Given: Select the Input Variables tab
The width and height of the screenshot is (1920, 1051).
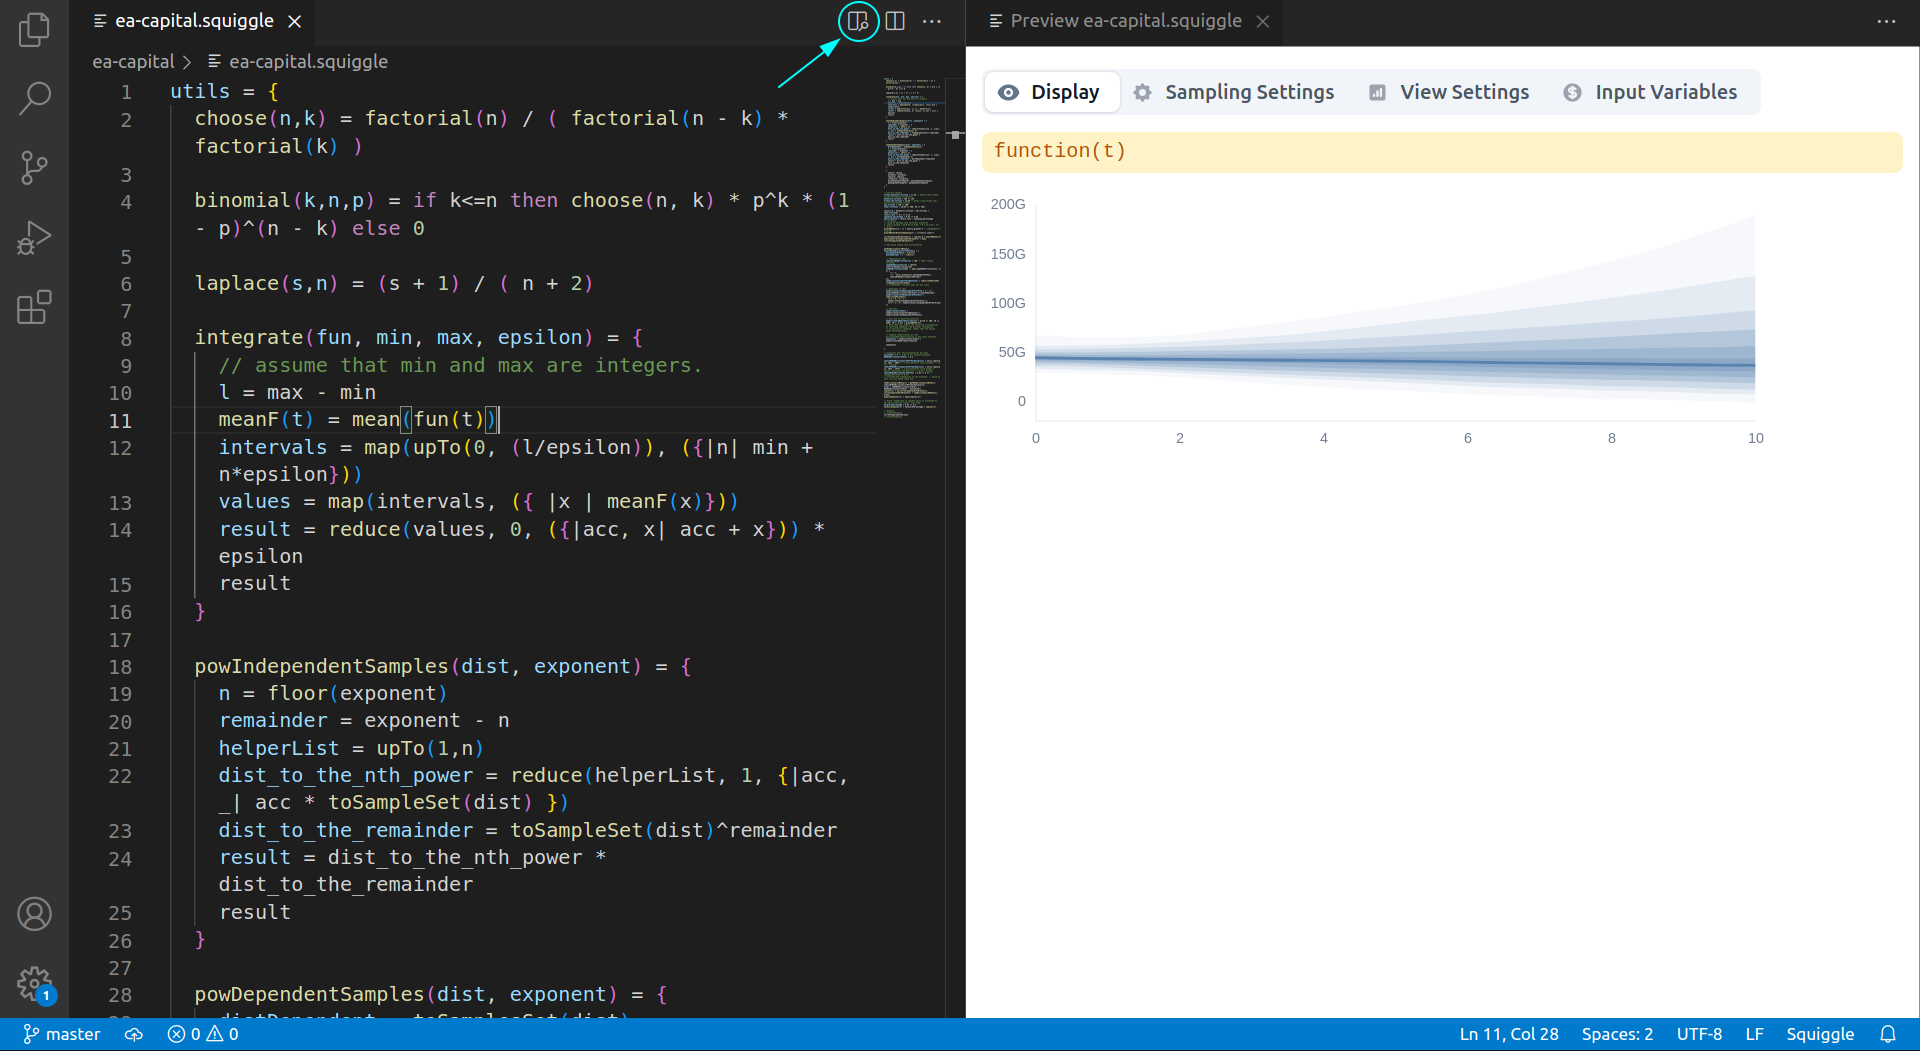Looking at the screenshot, I should coord(1651,92).
